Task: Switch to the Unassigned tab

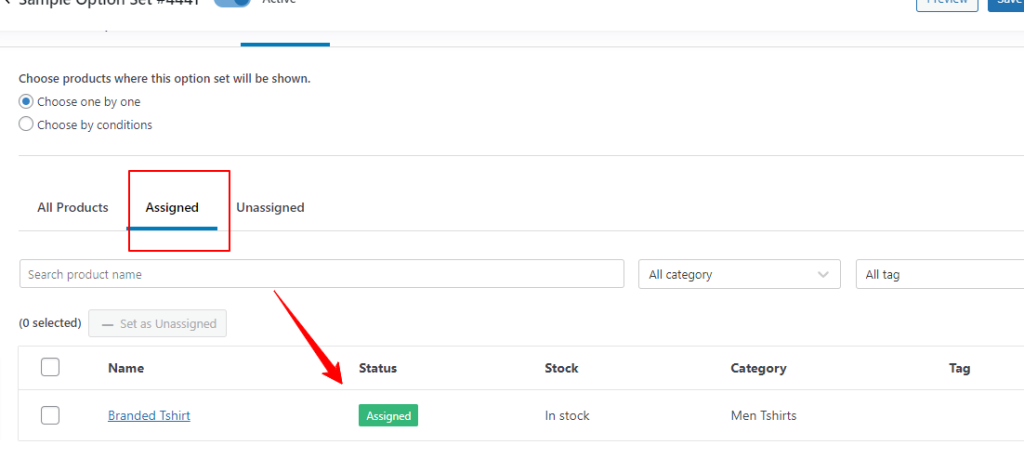Action: pos(270,207)
